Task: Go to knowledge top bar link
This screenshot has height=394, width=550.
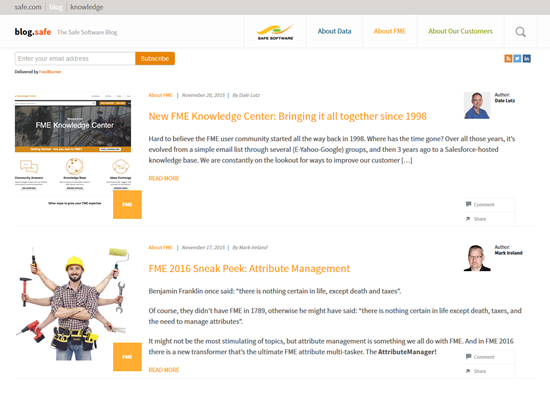Action: point(87,7)
